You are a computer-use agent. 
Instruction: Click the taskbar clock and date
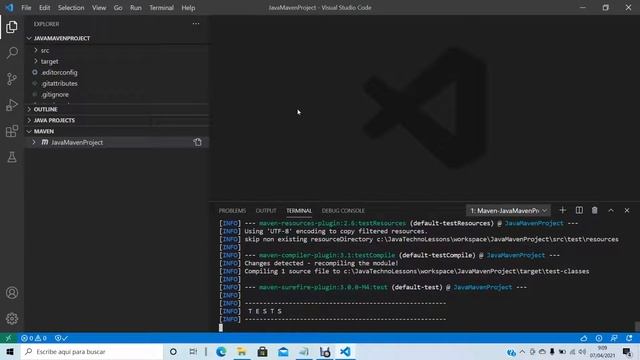(602, 351)
